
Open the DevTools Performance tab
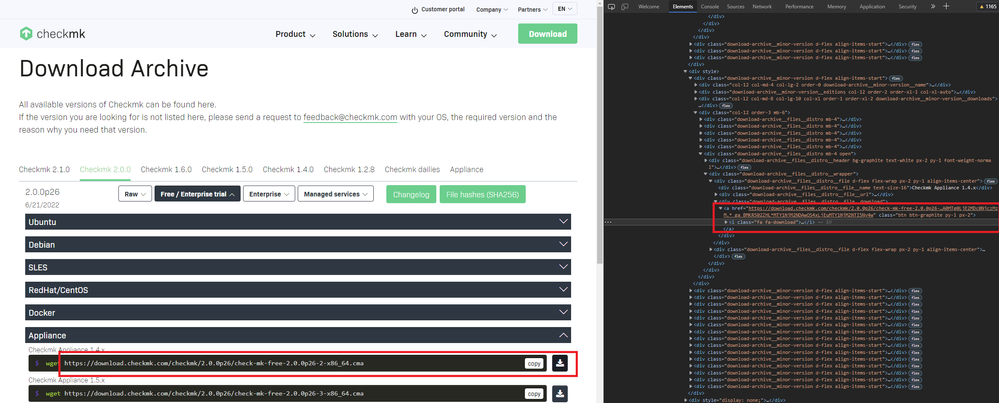[x=799, y=6]
